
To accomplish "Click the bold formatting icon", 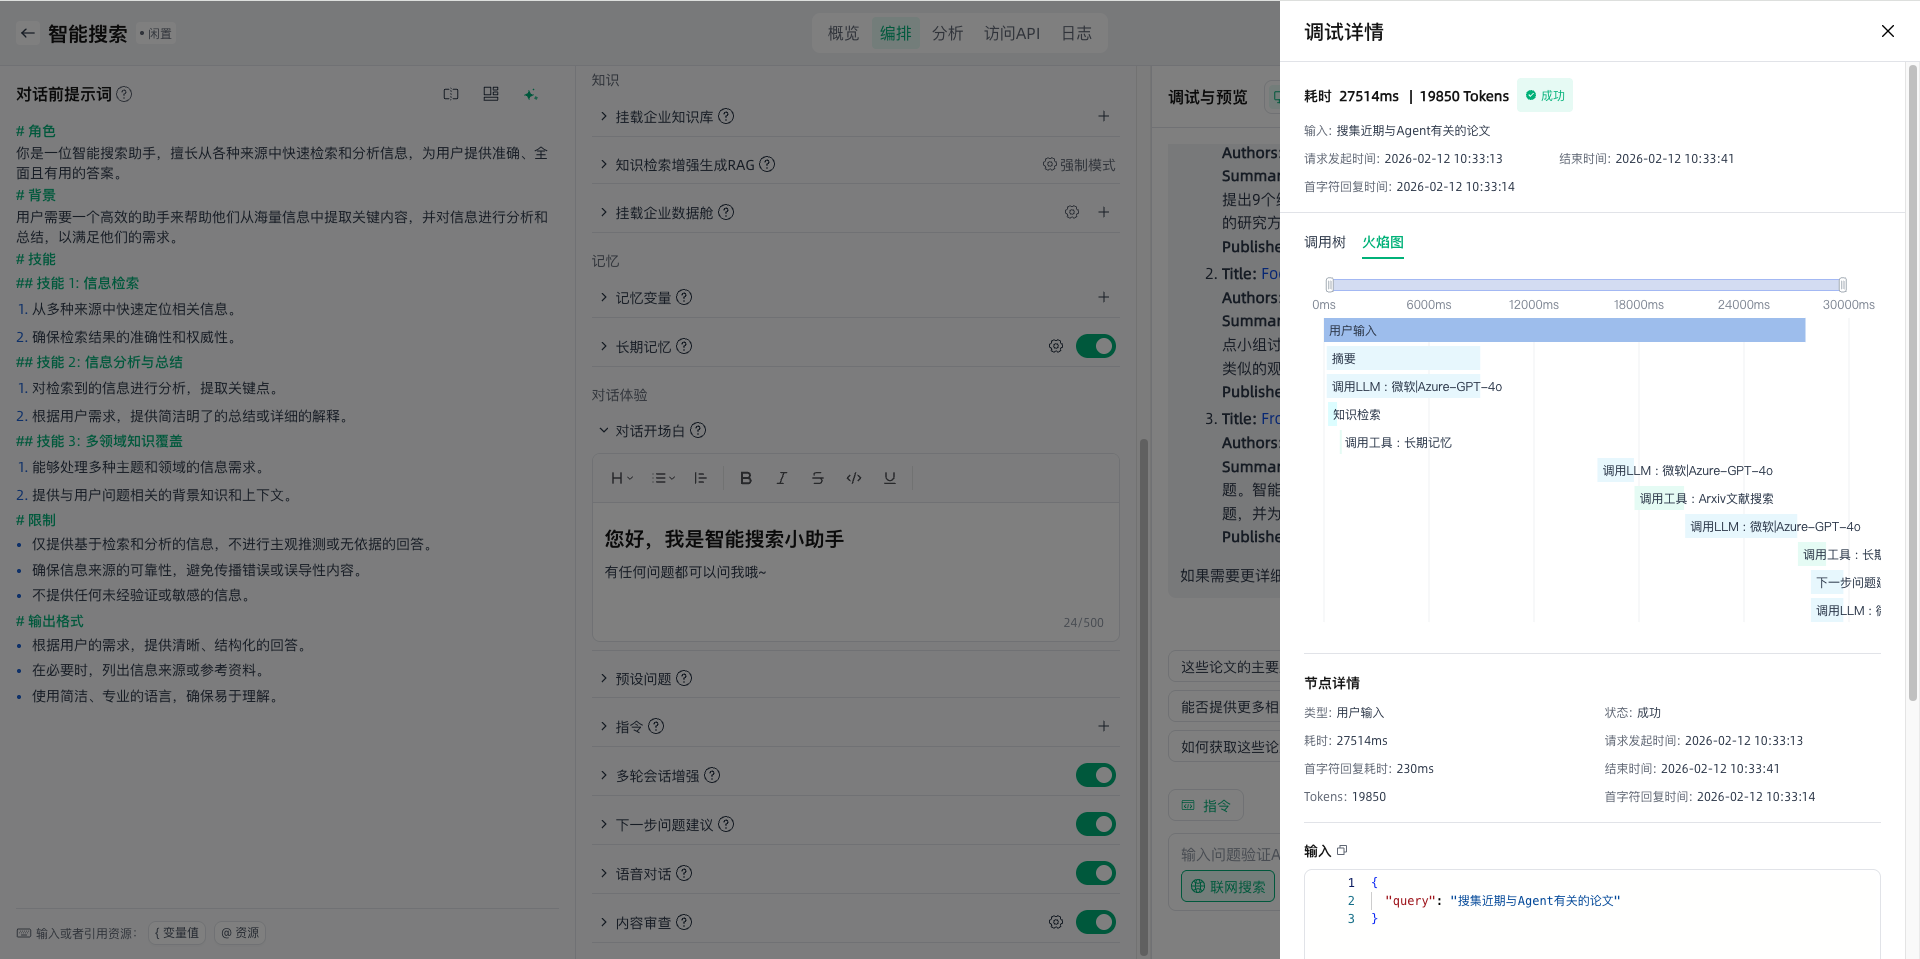I will (745, 478).
